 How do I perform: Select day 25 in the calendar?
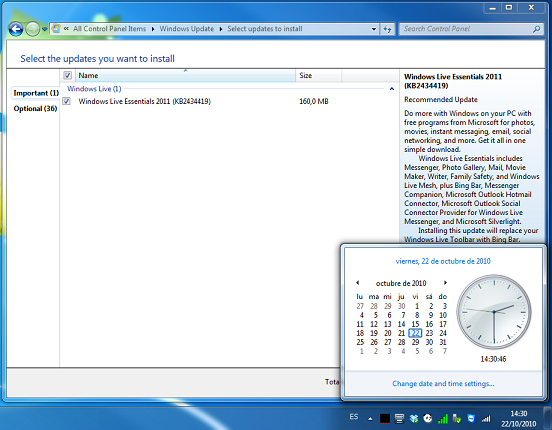point(360,342)
